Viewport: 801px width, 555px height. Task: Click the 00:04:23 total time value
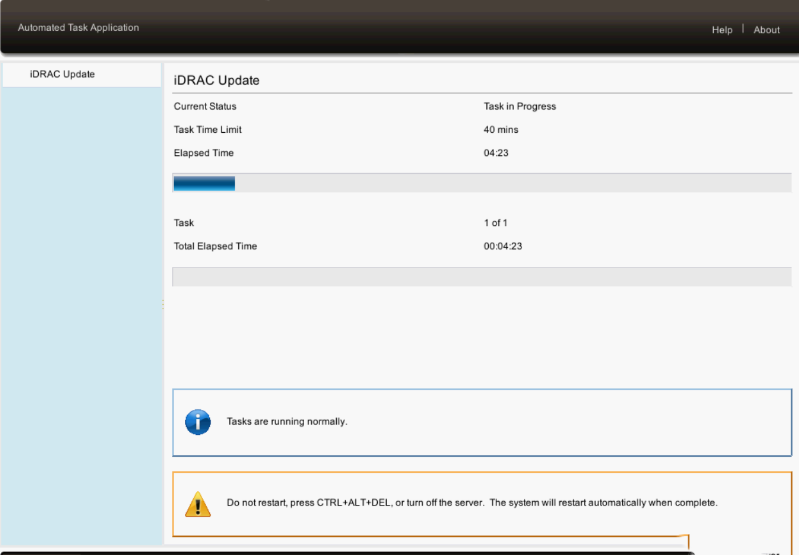coord(503,246)
